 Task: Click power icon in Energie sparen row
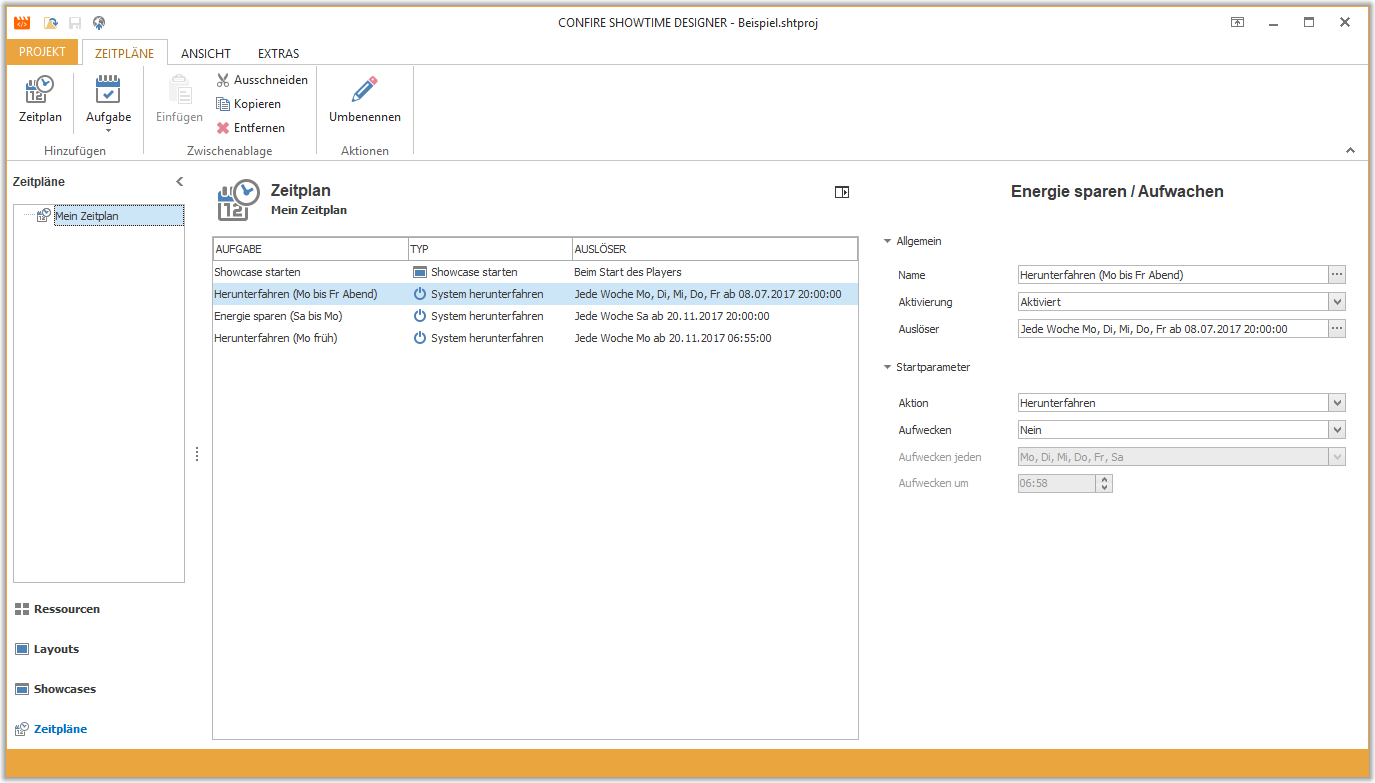pyautogui.click(x=420, y=316)
